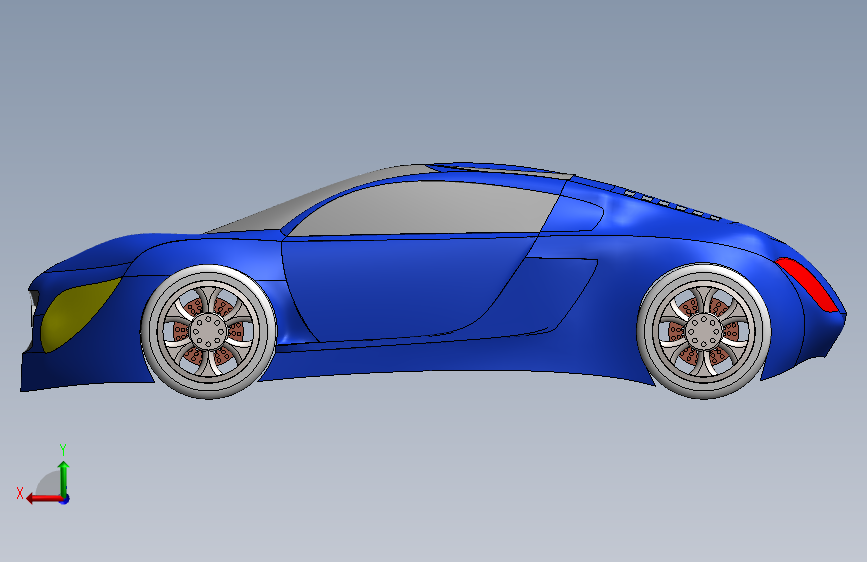The image size is (867, 562).
Task: Pick the front wheel center hub
Action: (x=208, y=331)
